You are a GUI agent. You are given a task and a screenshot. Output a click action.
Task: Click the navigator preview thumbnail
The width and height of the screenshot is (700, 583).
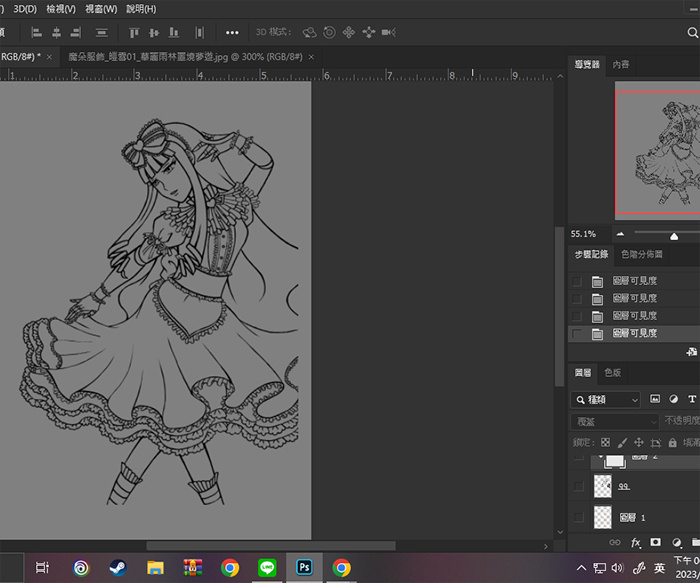[657, 153]
